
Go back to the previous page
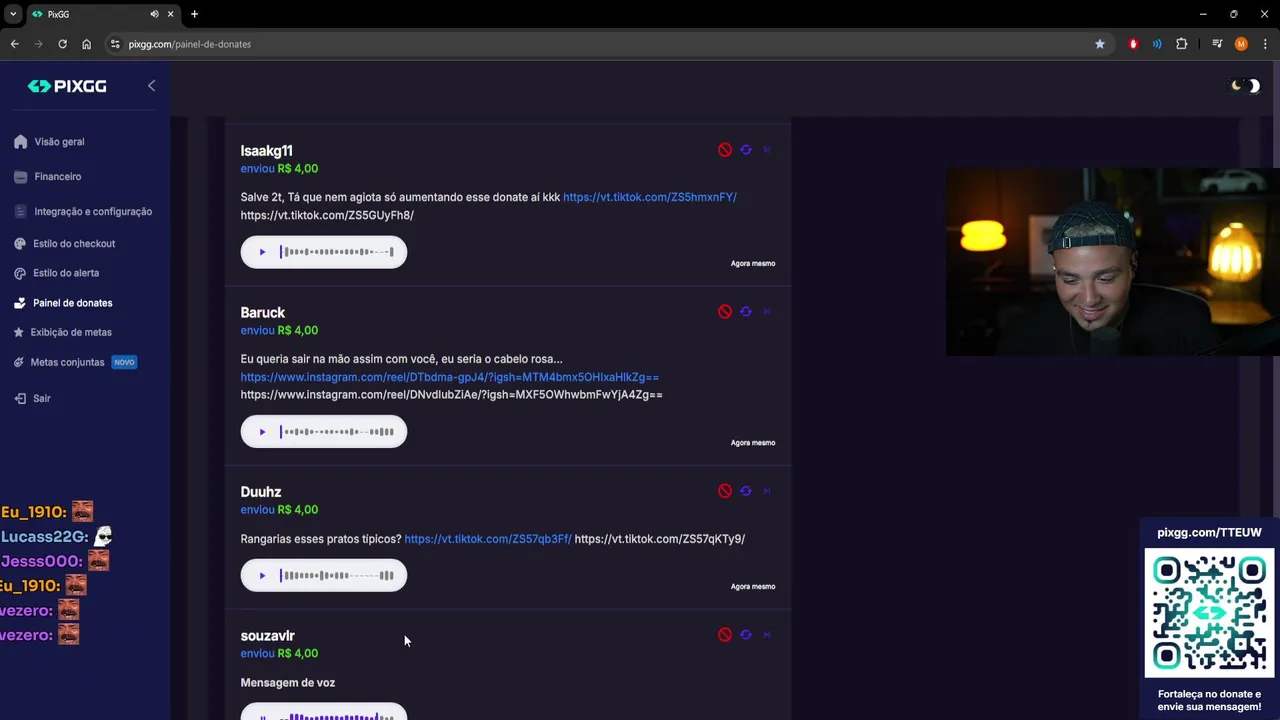(14, 44)
